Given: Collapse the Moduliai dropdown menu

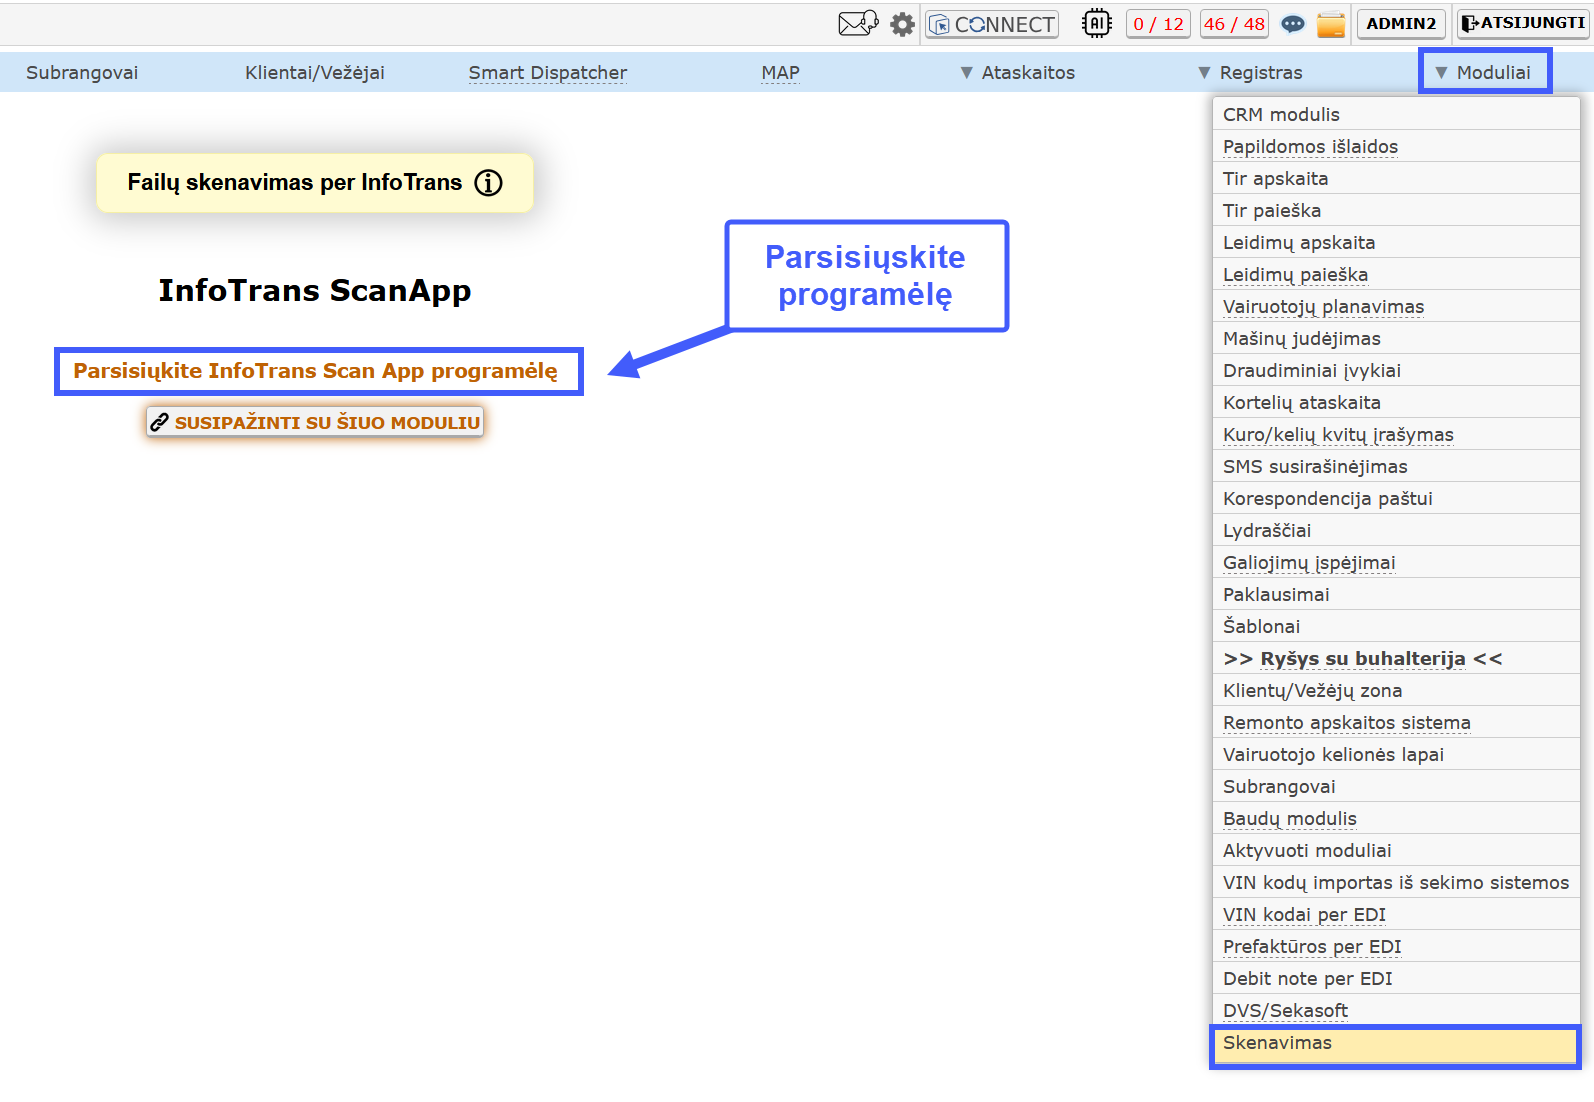Looking at the screenshot, I should [x=1484, y=72].
